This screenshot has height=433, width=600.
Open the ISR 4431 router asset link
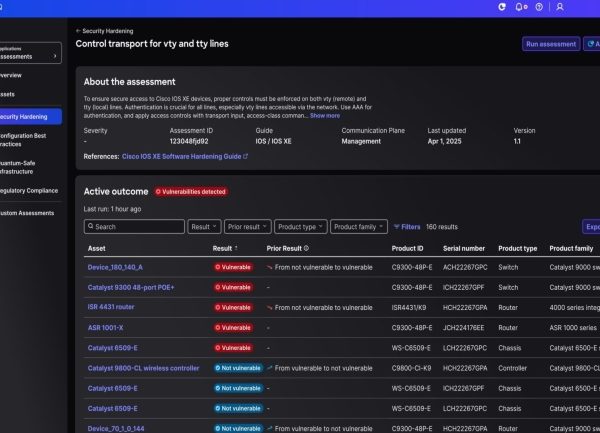click(111, 307)
